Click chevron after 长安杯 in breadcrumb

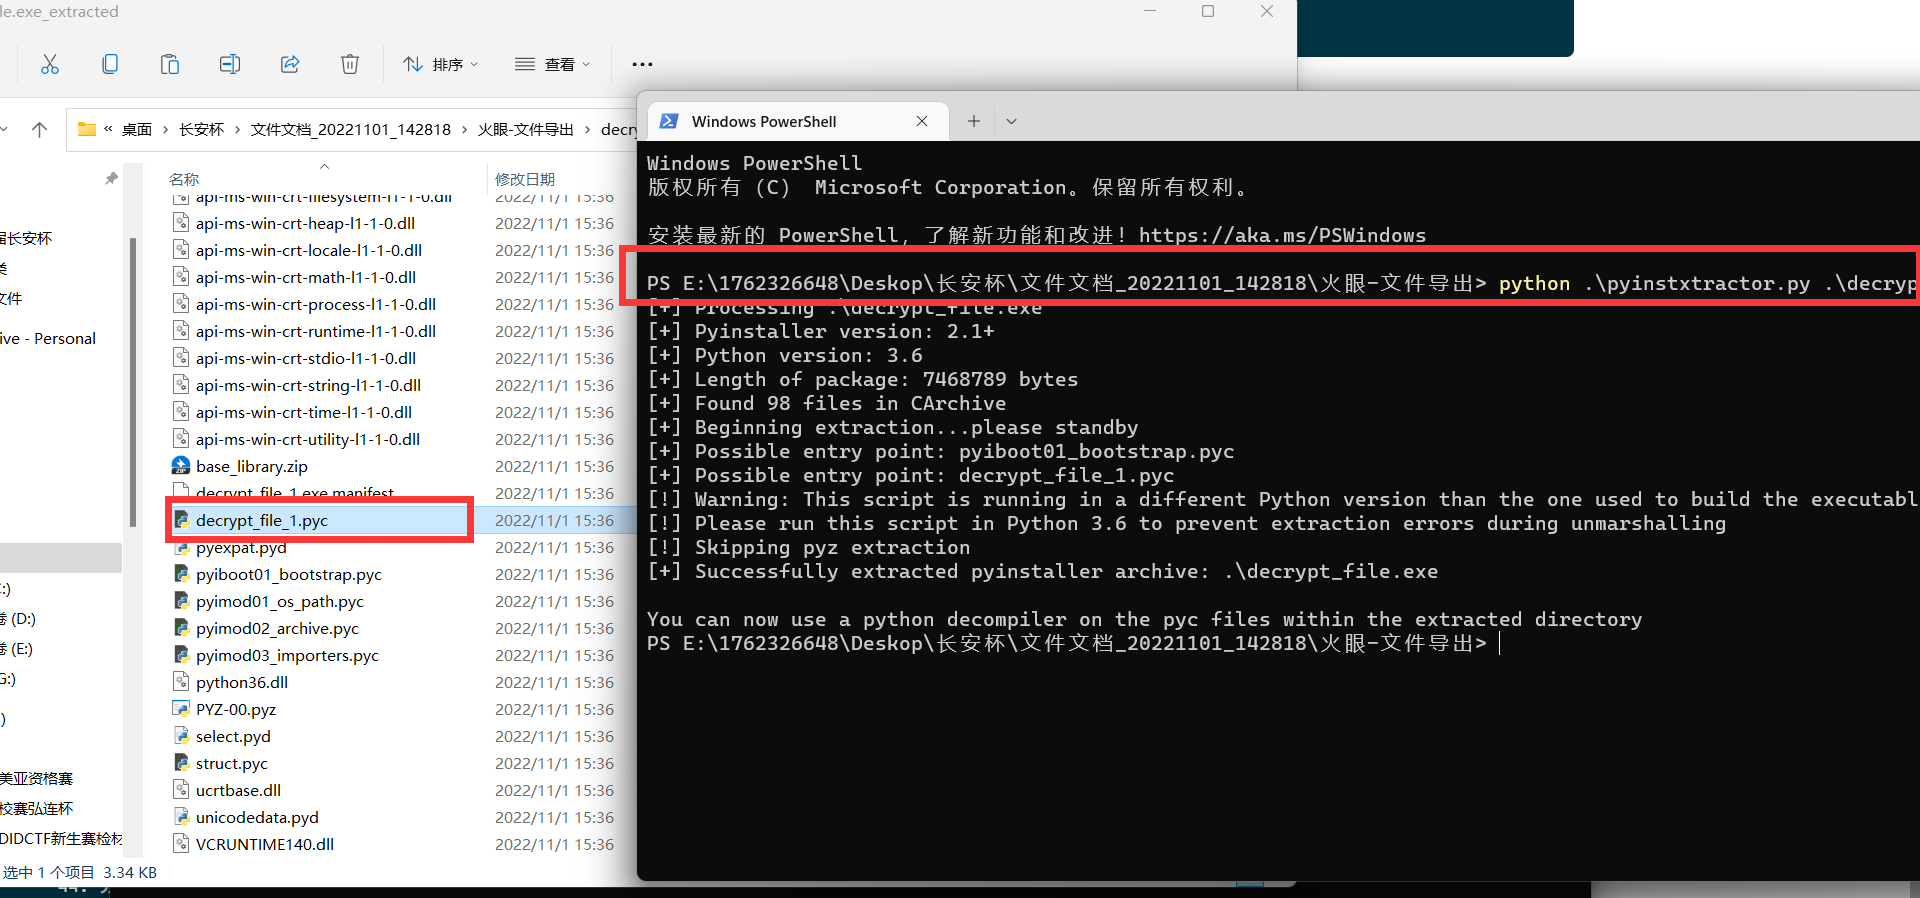237,129
